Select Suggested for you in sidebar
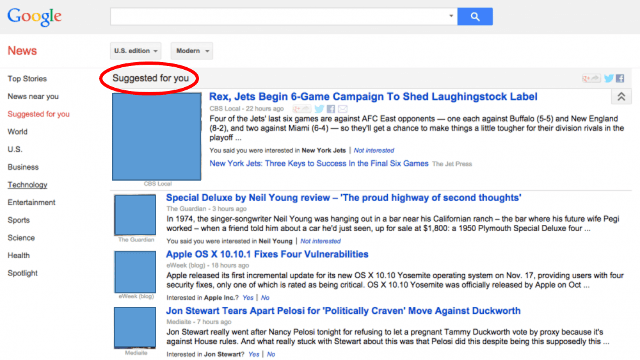The image size is (640, 360). click(x=38, y=114)
